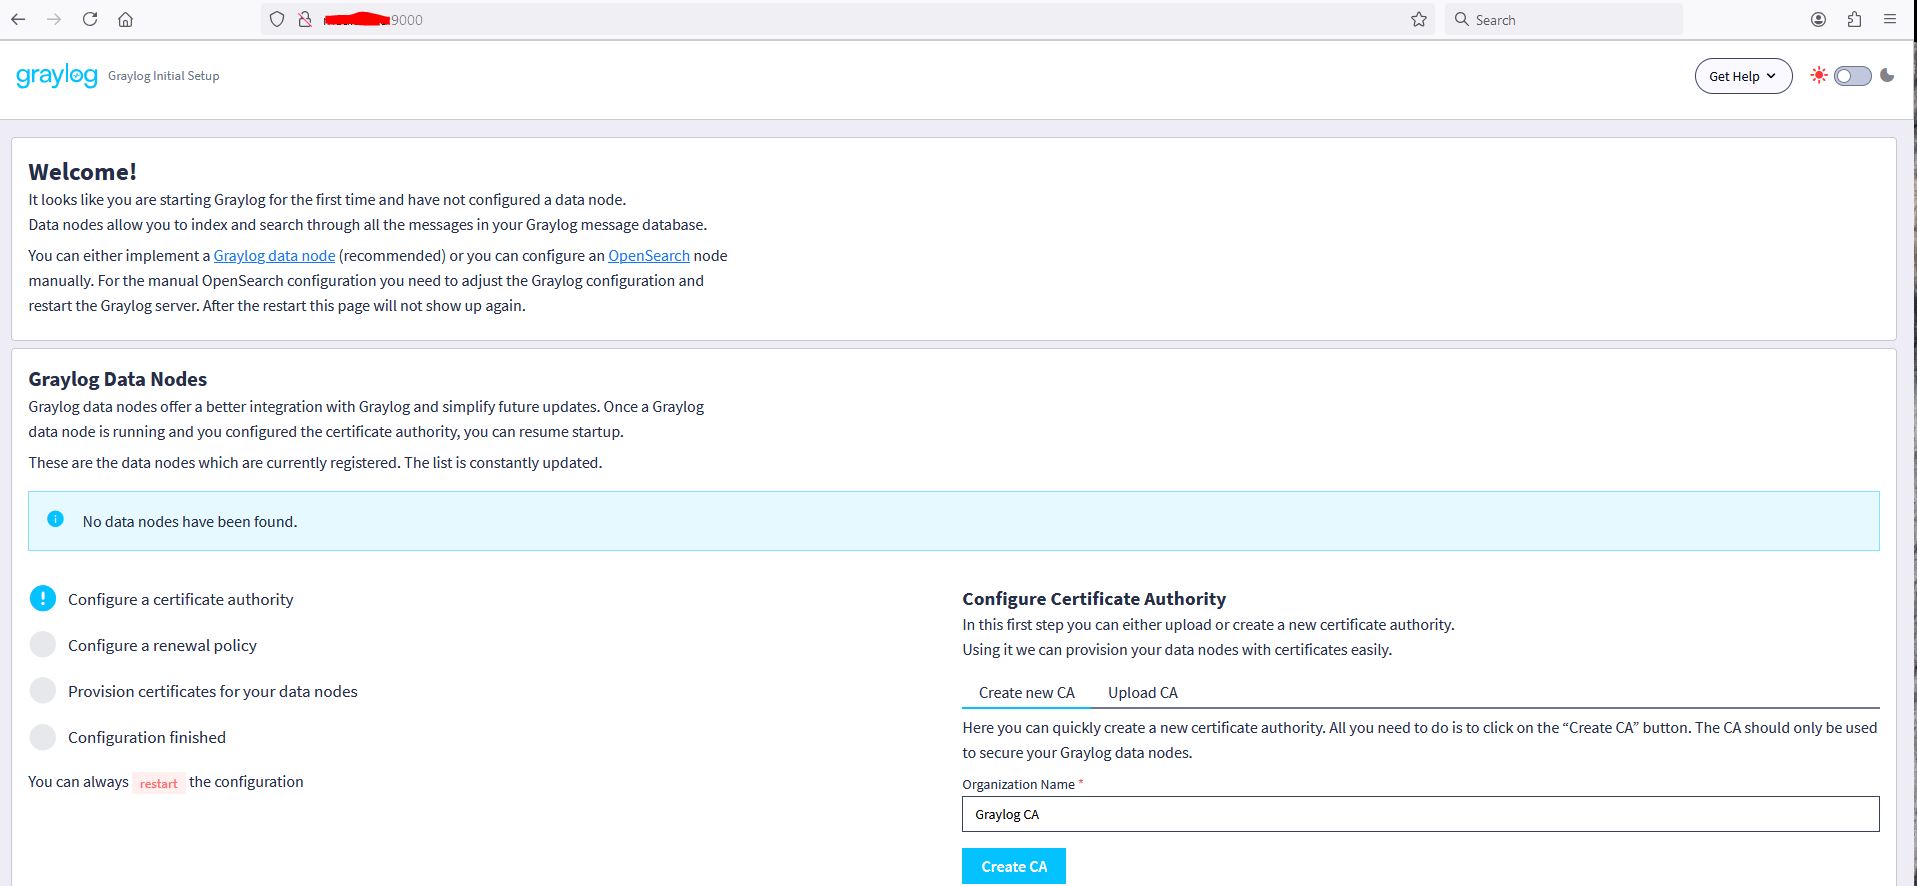The height and width of the screenshot is (886, 1917).
Task: Click the sun light-theme icon
Action: 1819,75
